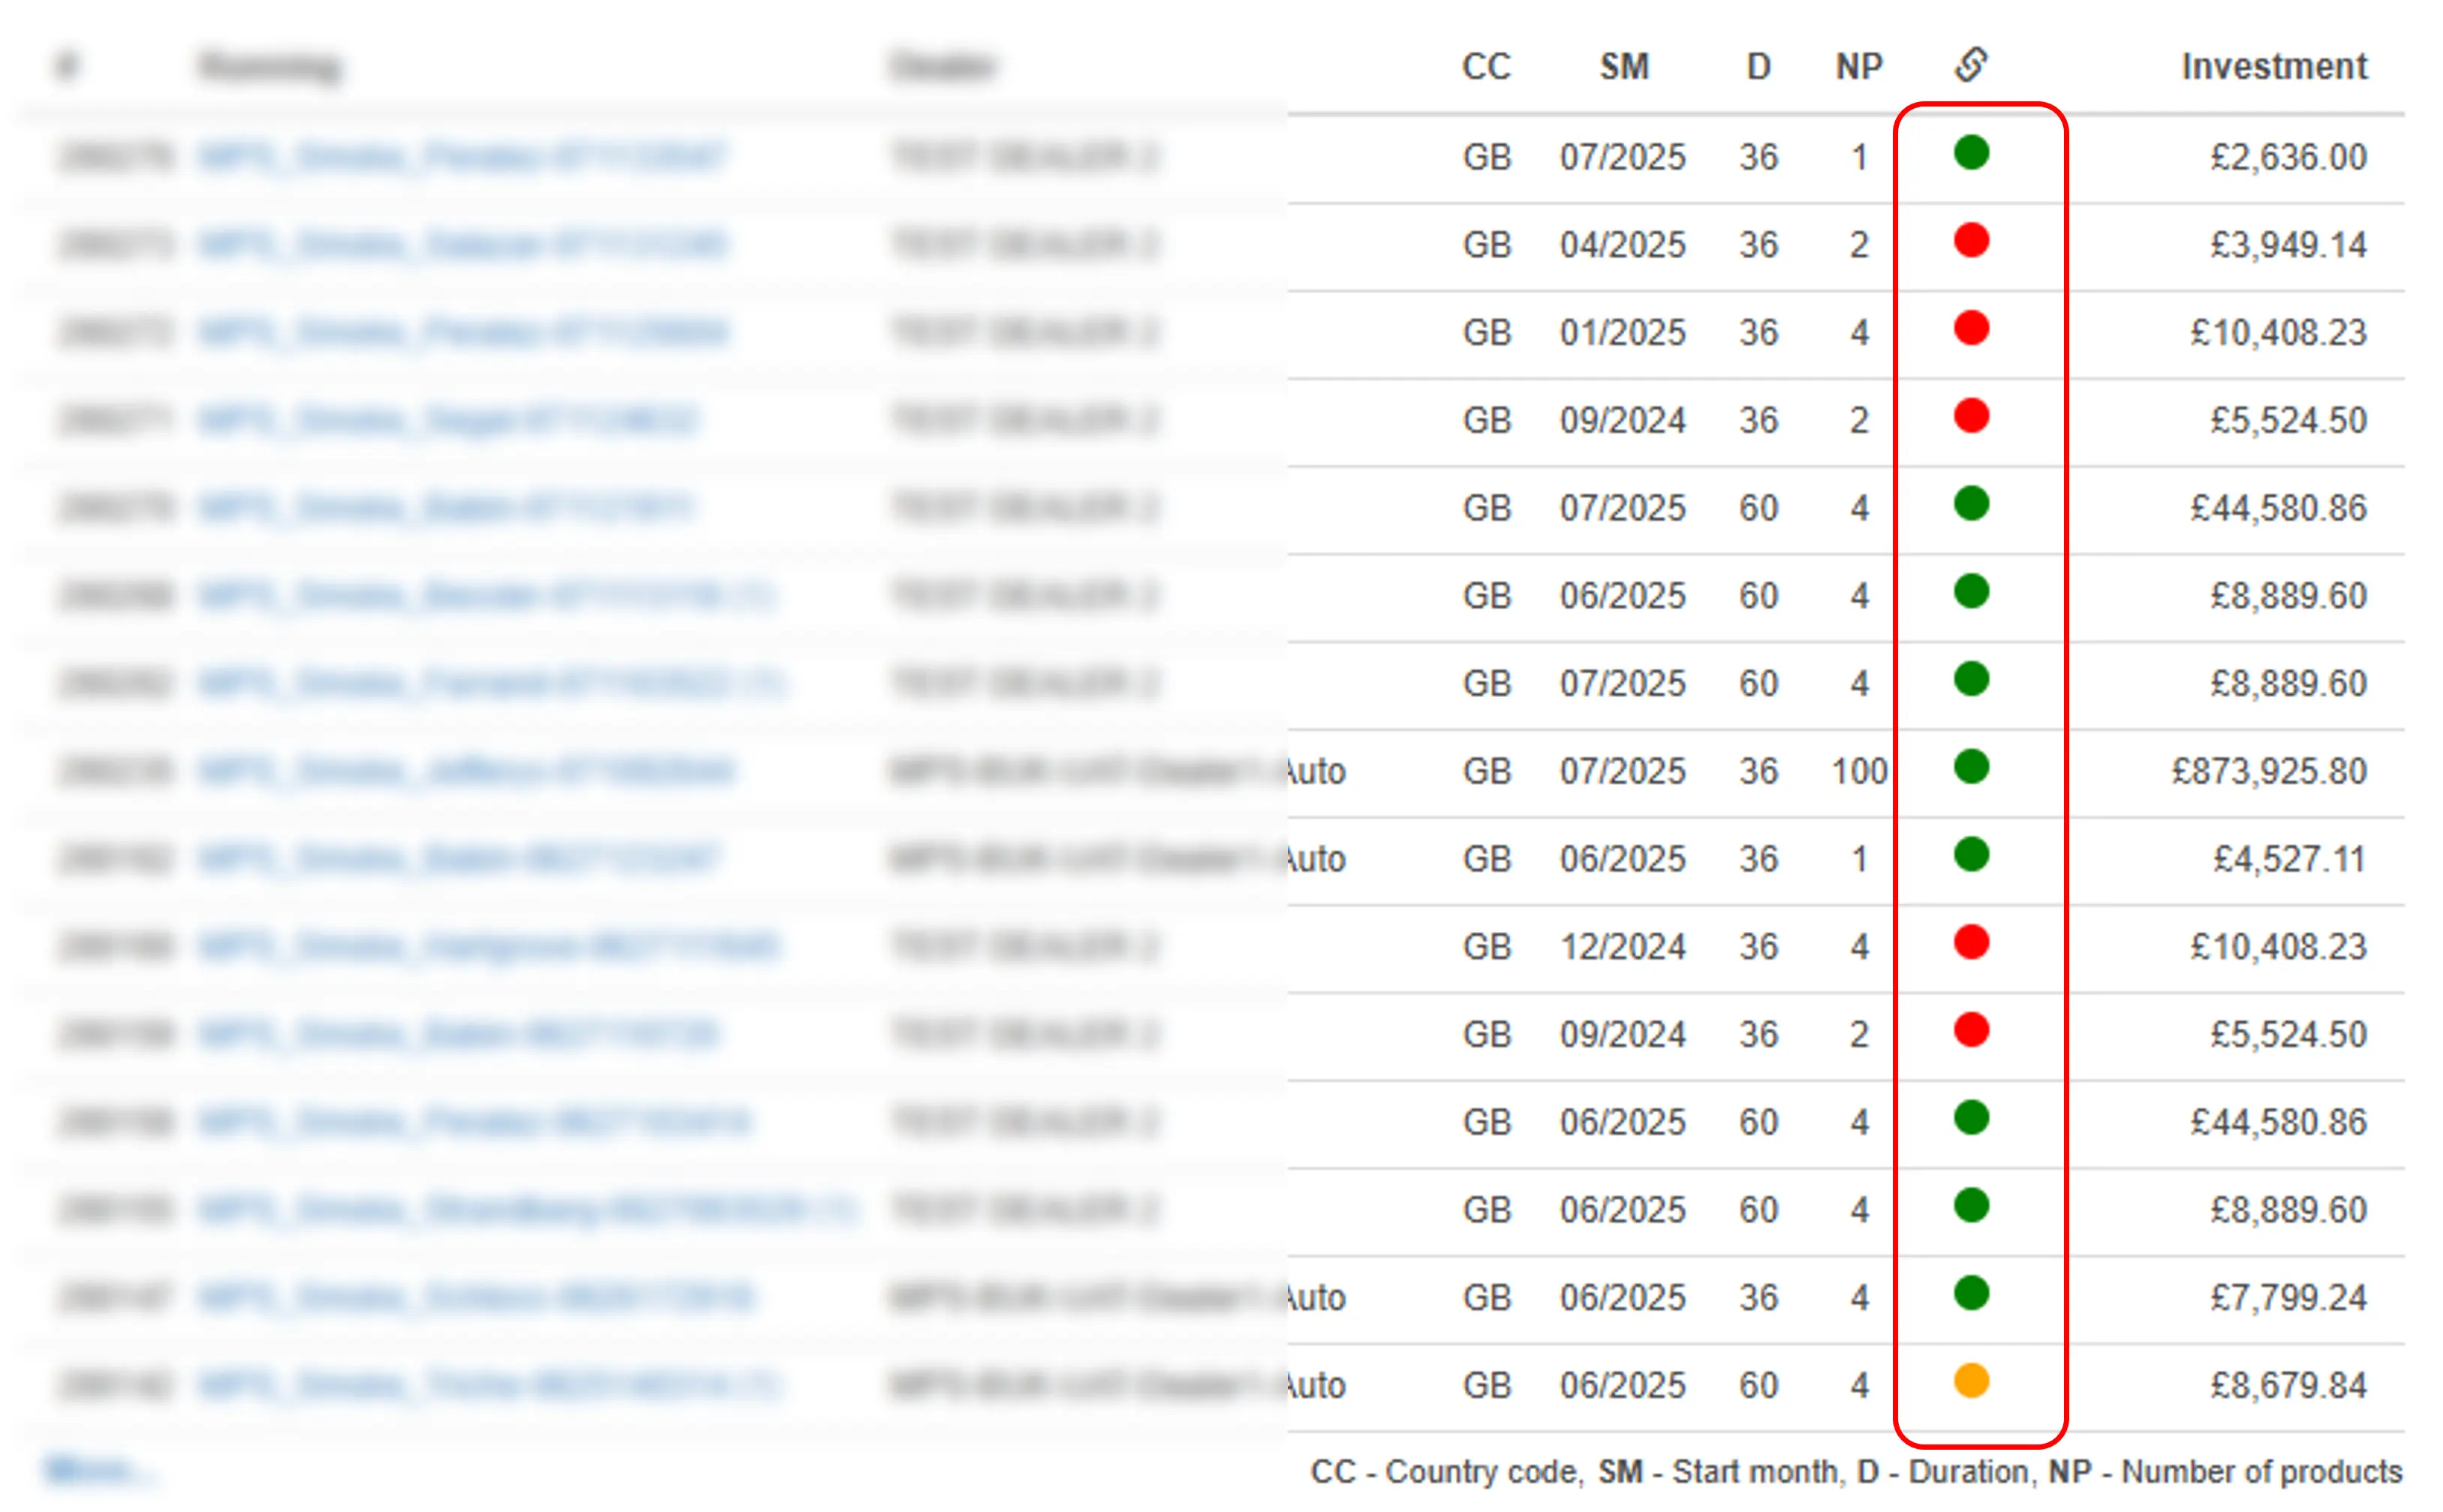The width and height of the screenshot is (2443, 1512).
Task: Click the orange status dot for £8,679.84 row
Action: [1970, 1381]
